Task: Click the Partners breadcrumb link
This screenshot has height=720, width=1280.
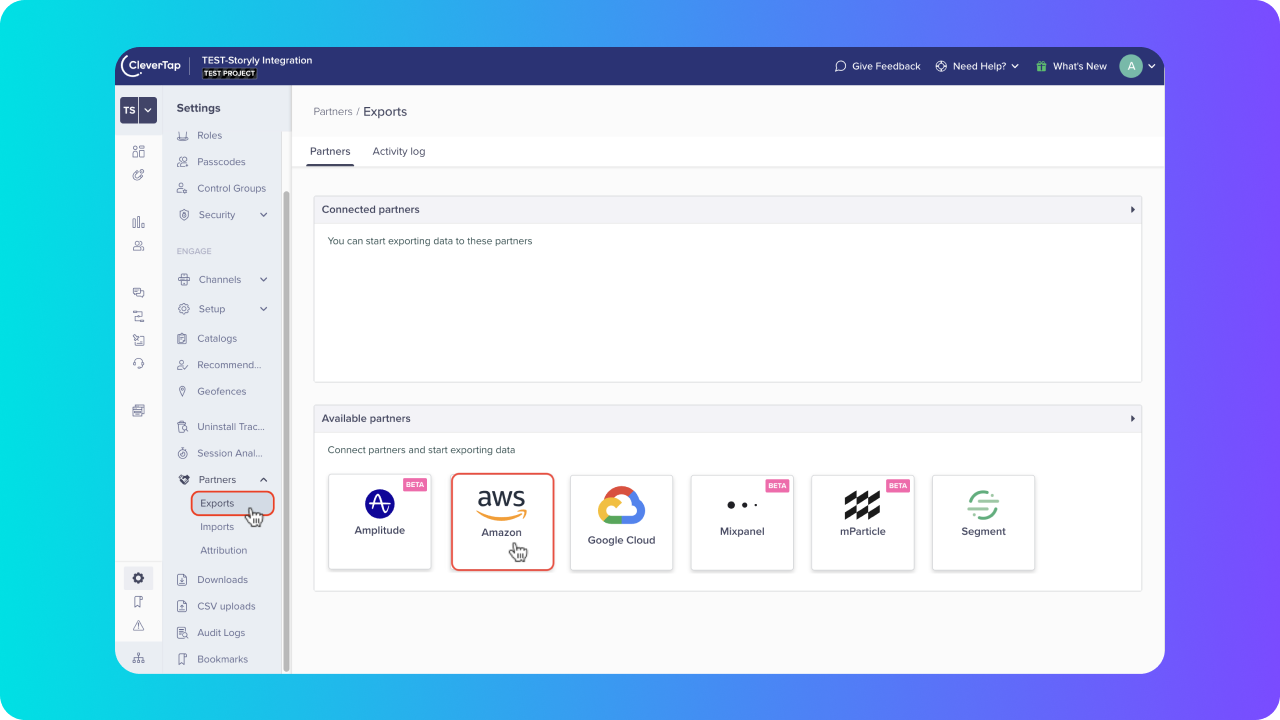Action: (333, 112)
